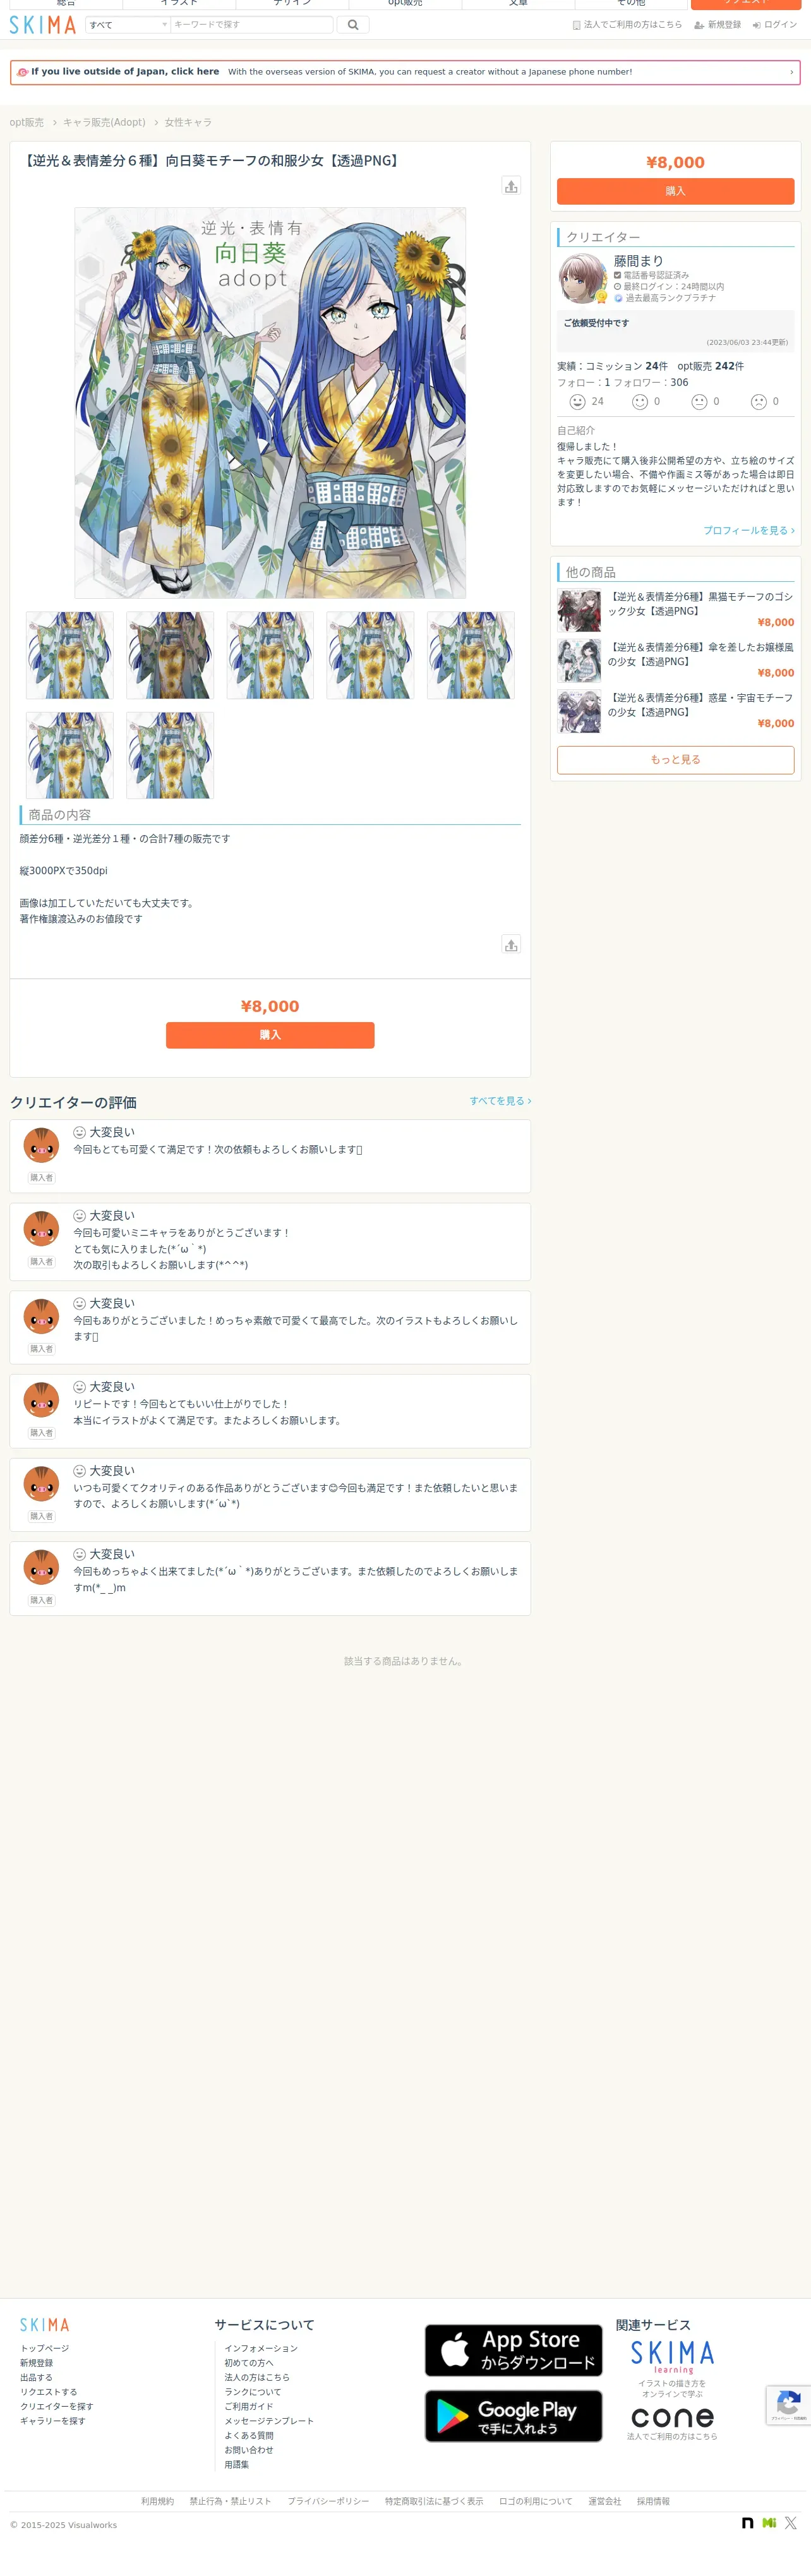Click the 購入 button below description

pyautogui.click(x=270, y=1035)
